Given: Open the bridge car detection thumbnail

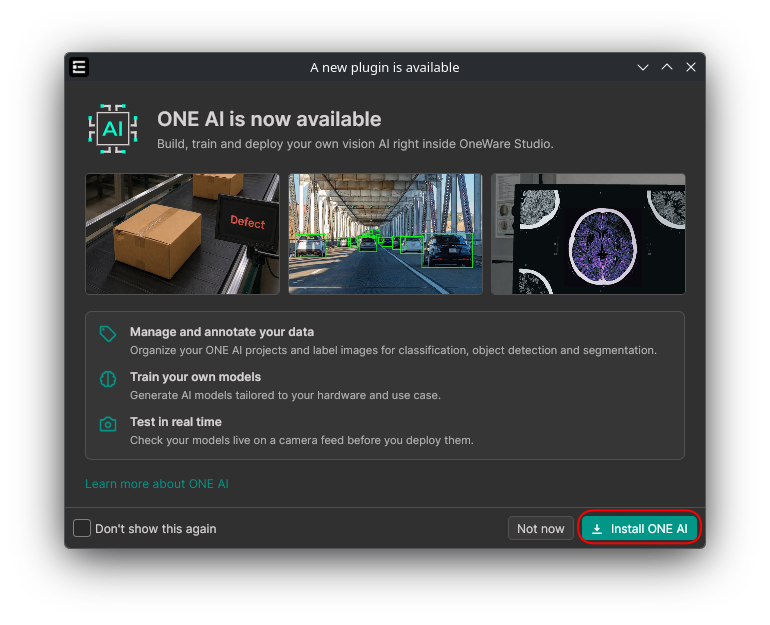Looking at the screenshot, I should click(x=385, y=234).
